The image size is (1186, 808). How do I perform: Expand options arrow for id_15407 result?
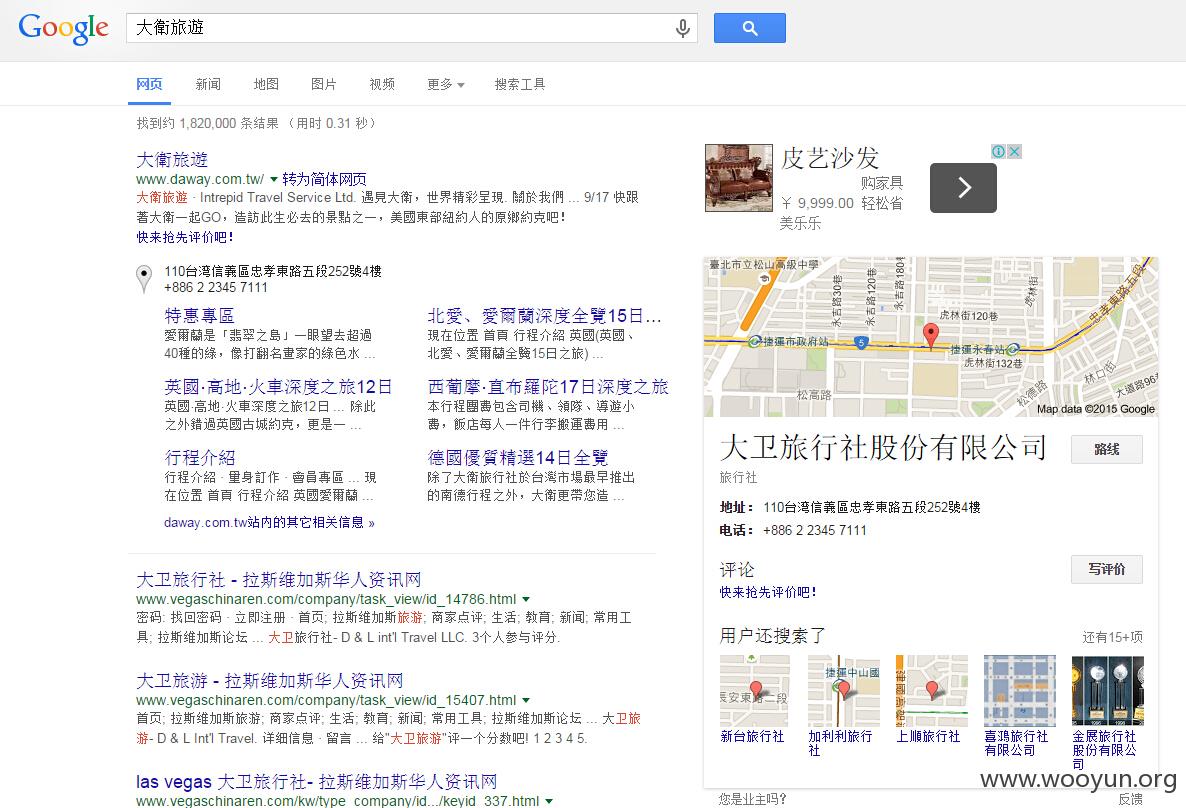[x=526, y=701]
